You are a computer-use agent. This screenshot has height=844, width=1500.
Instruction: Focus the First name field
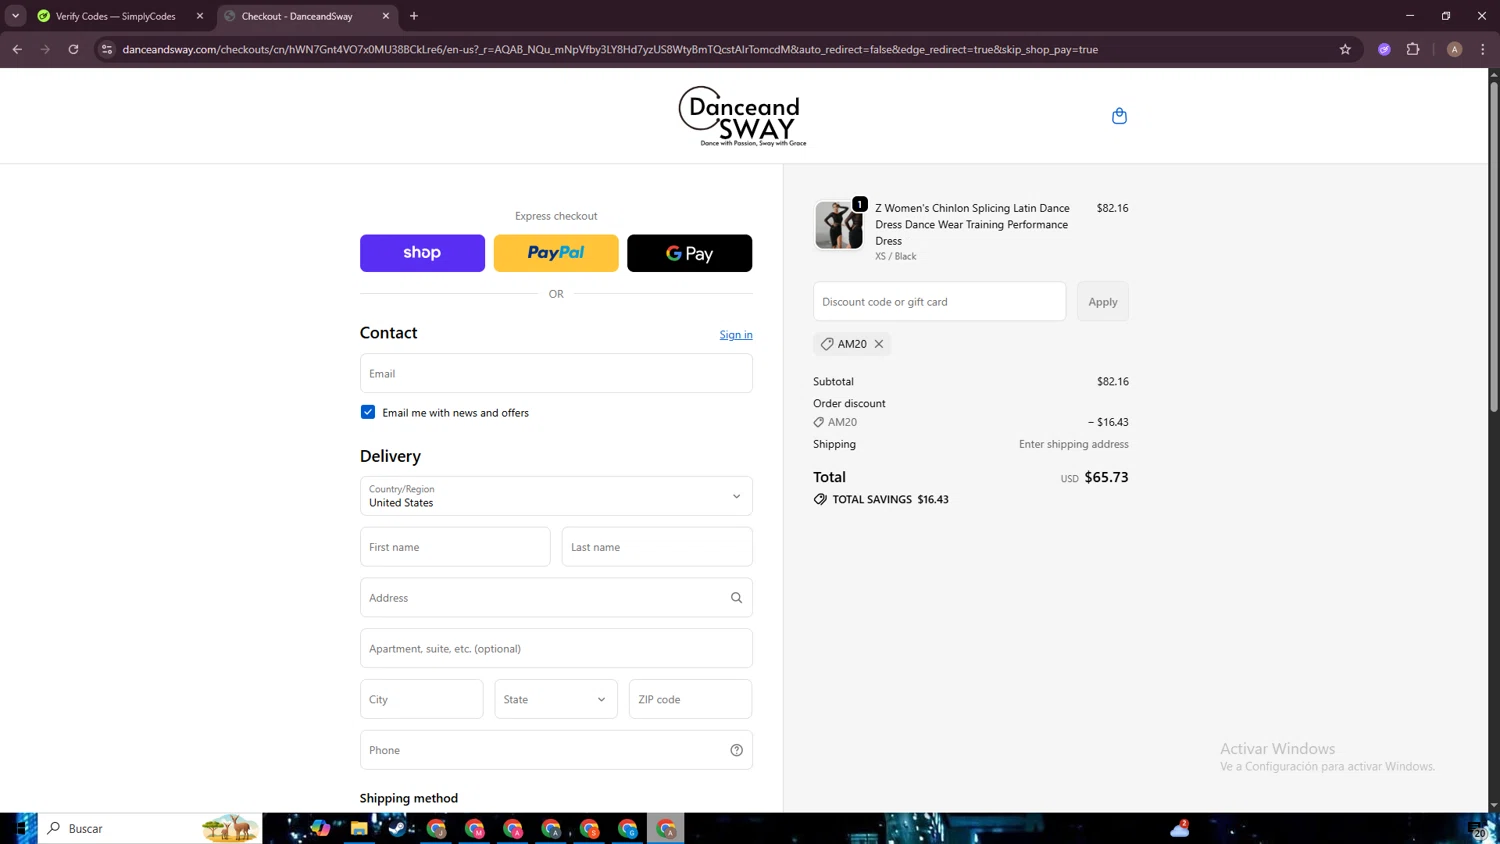click(x=455, y=547)
